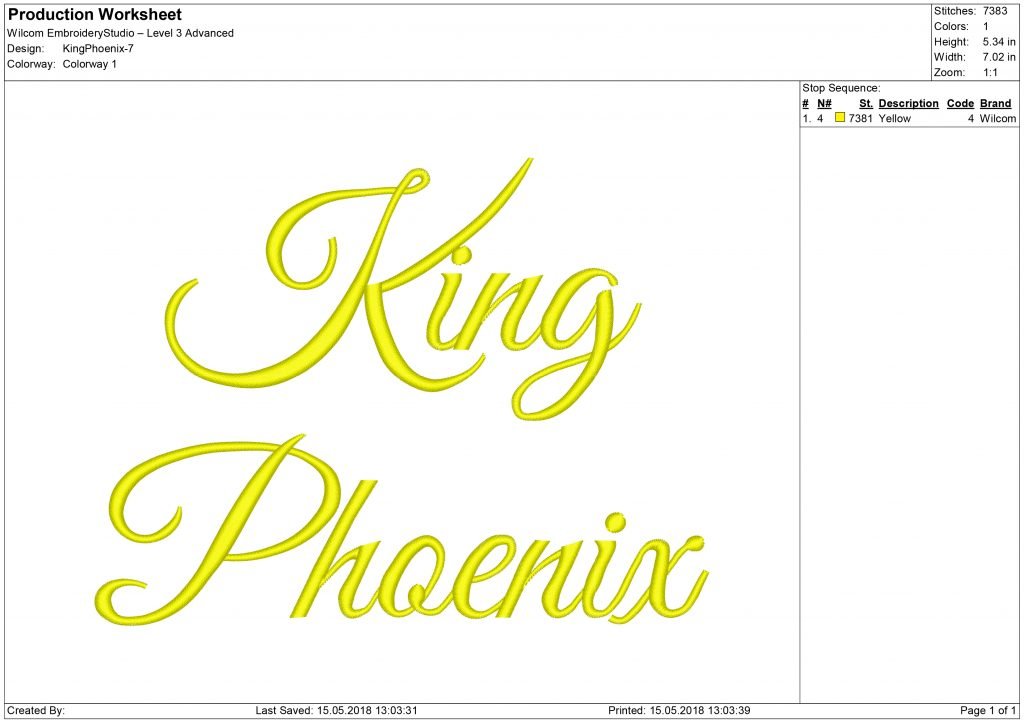Select the Code column header
The height and width of the screenshot is (720, 1024).
tap(960, 103)
